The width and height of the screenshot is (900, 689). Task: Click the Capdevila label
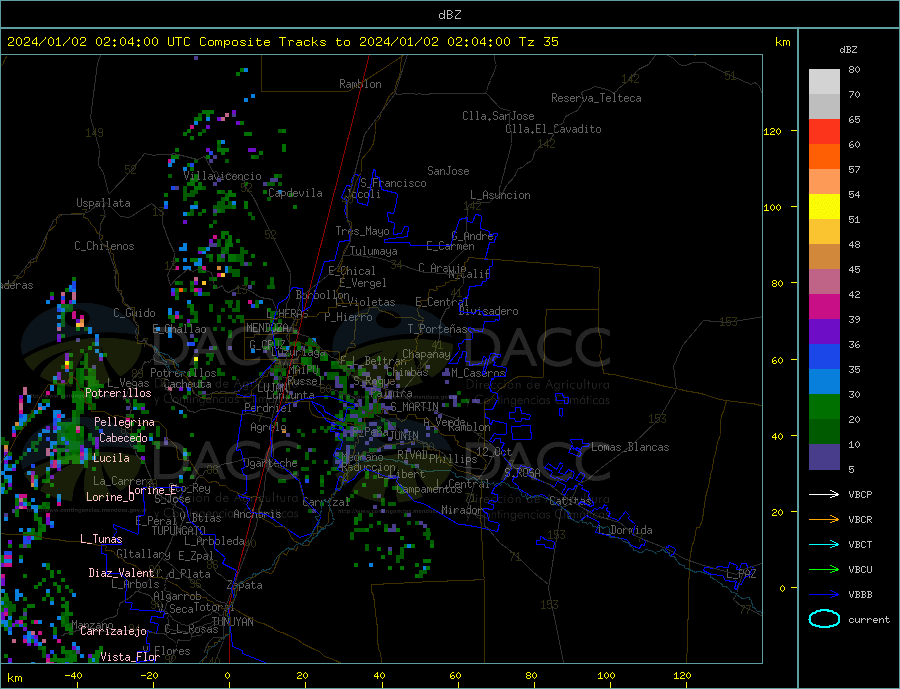295,193
